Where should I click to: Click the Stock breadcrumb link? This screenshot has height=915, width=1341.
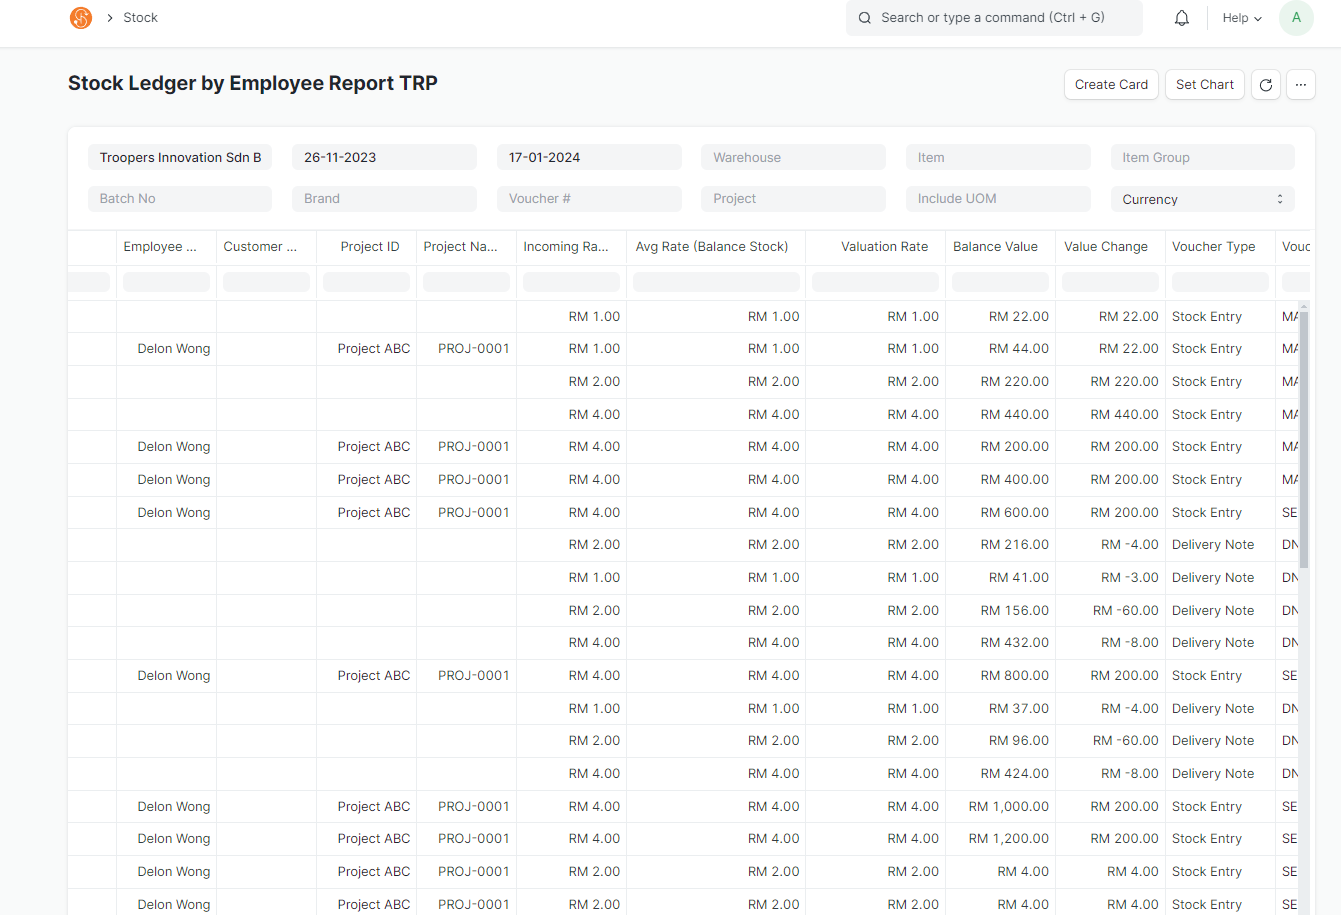coord(140,18)
